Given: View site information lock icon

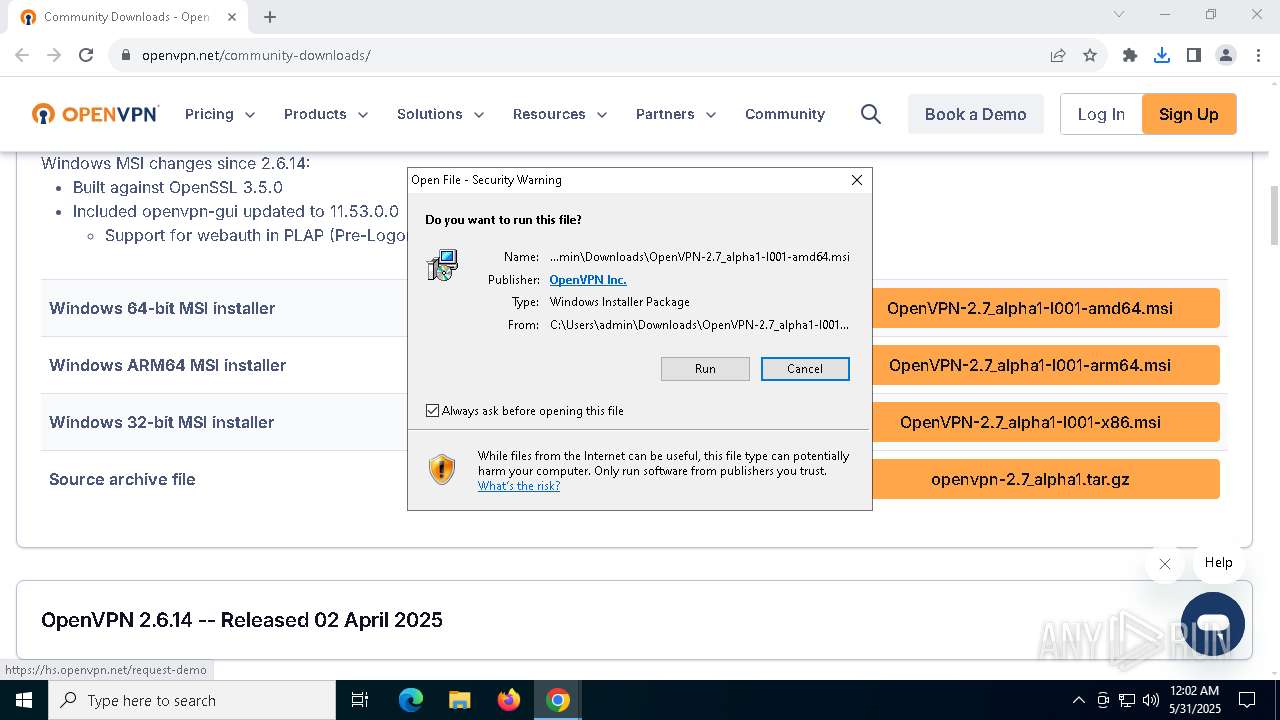Looking at the screenshot, I should pyautogui.click(x=126, y=56).
